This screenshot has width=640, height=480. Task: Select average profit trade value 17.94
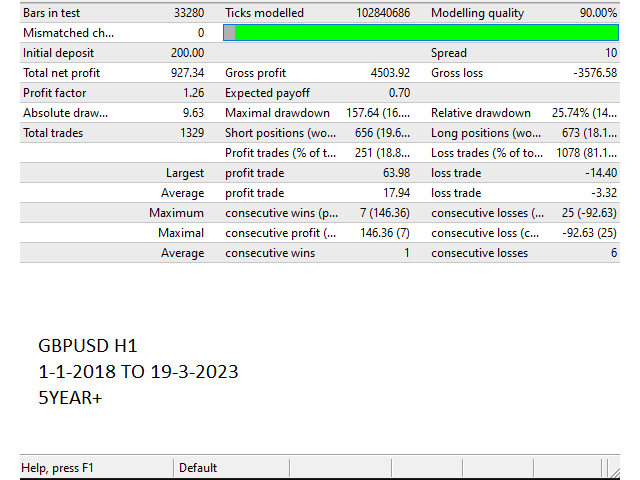[x=396, y=193]
